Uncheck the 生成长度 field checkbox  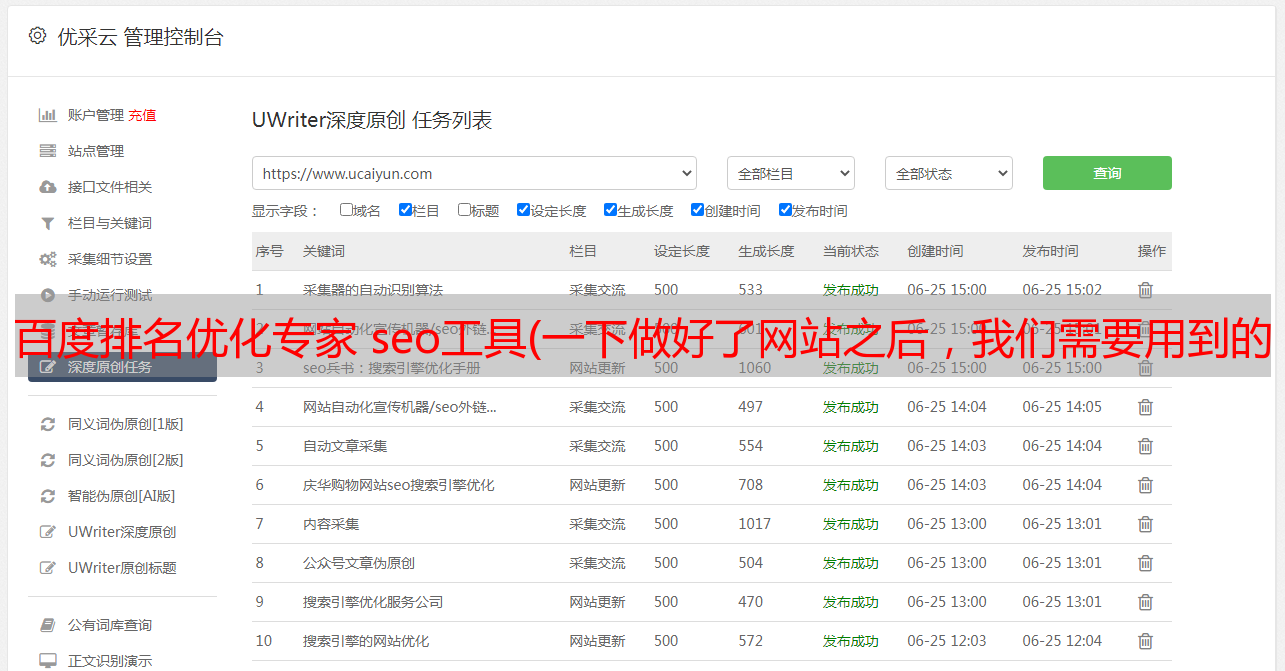(610, 210)
